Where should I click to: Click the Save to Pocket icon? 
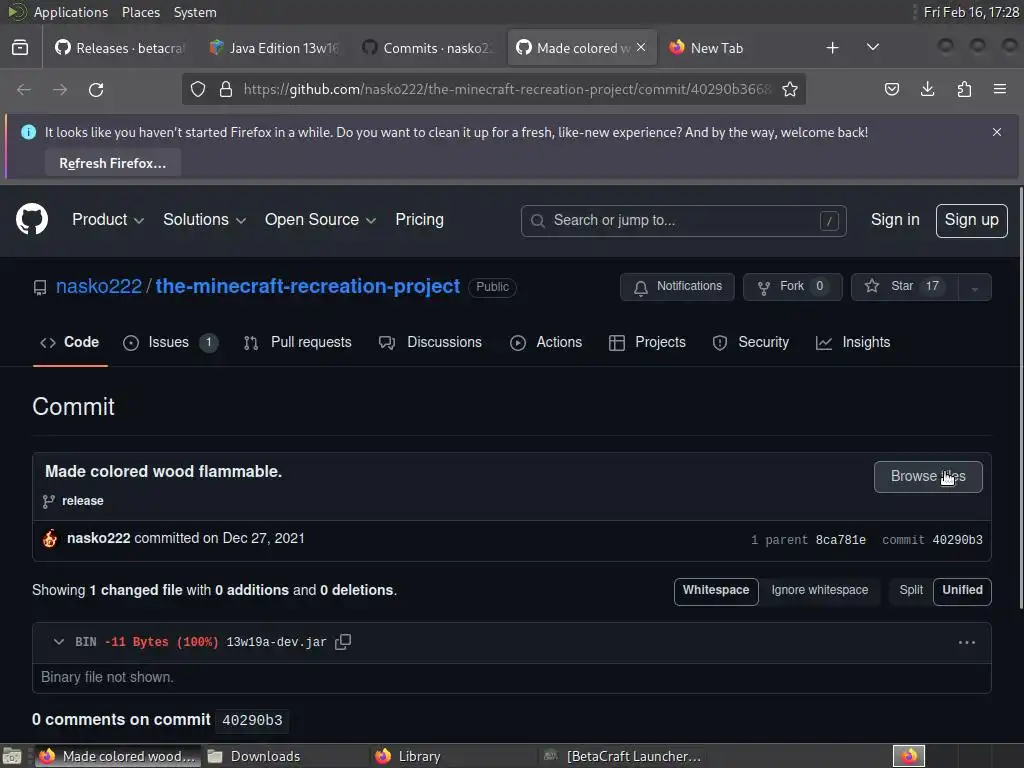891,89
